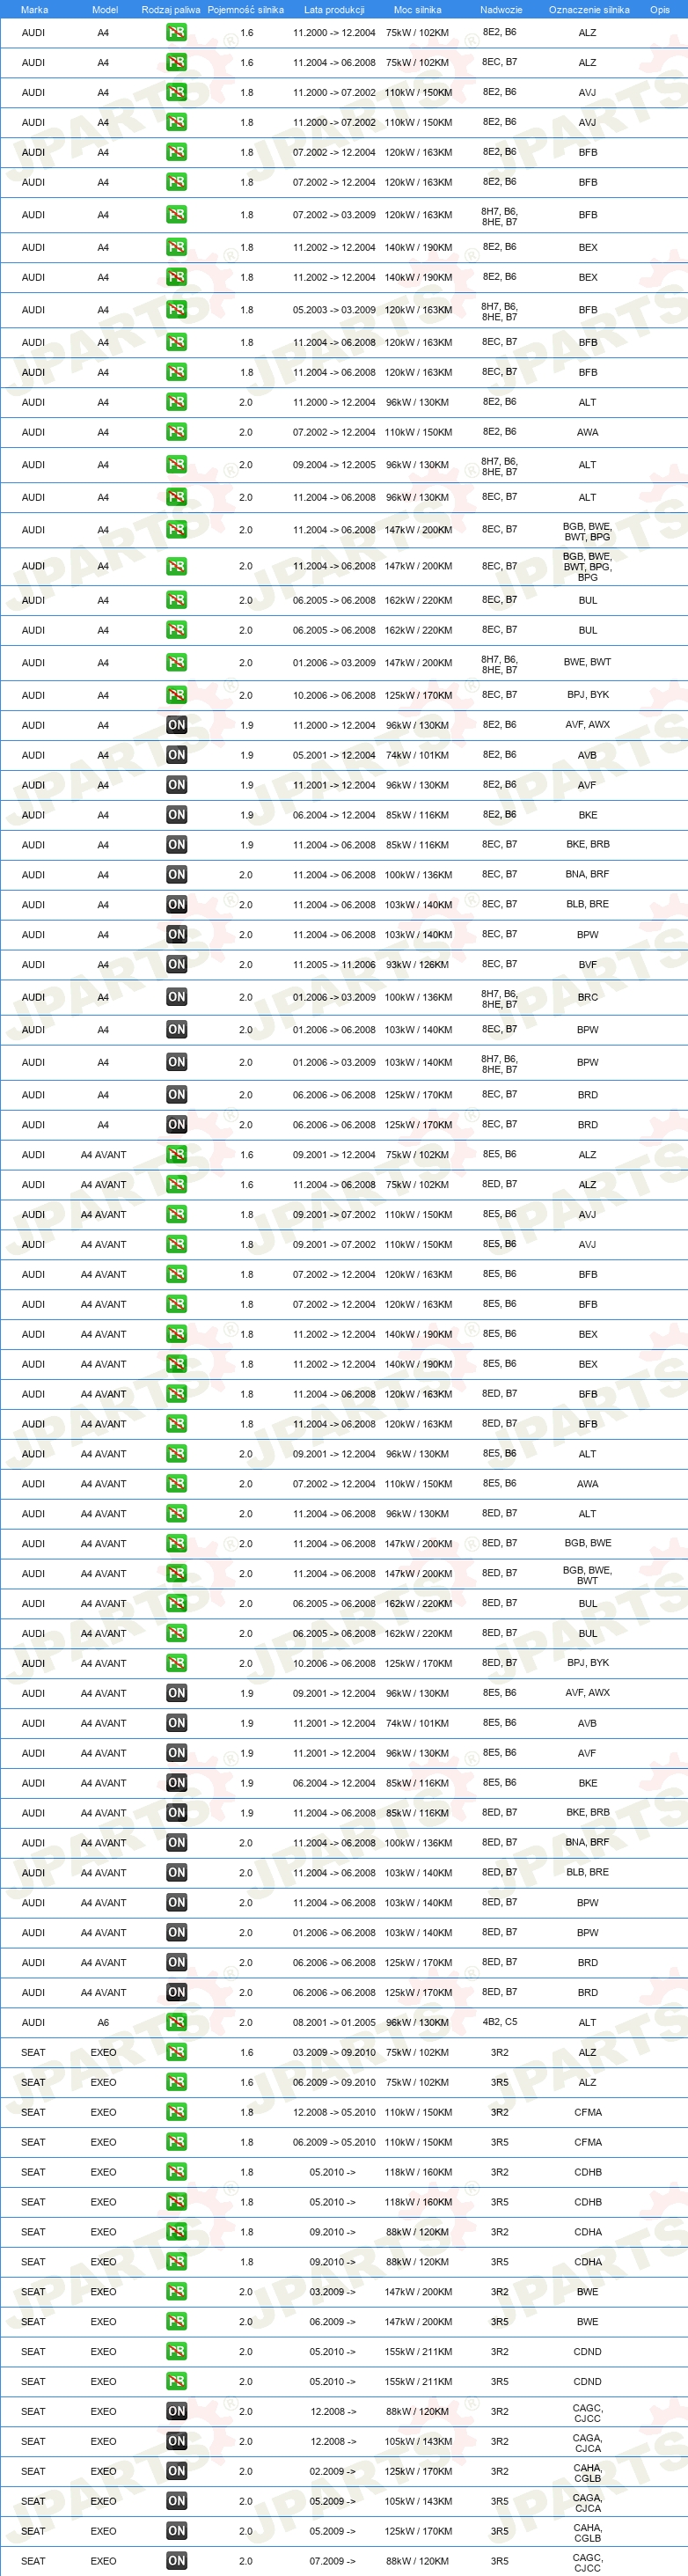Select the diesel icon in the Audi A4 BNA, BRF row
This screenshot has height=2576, width=688.
click(176, 875)
